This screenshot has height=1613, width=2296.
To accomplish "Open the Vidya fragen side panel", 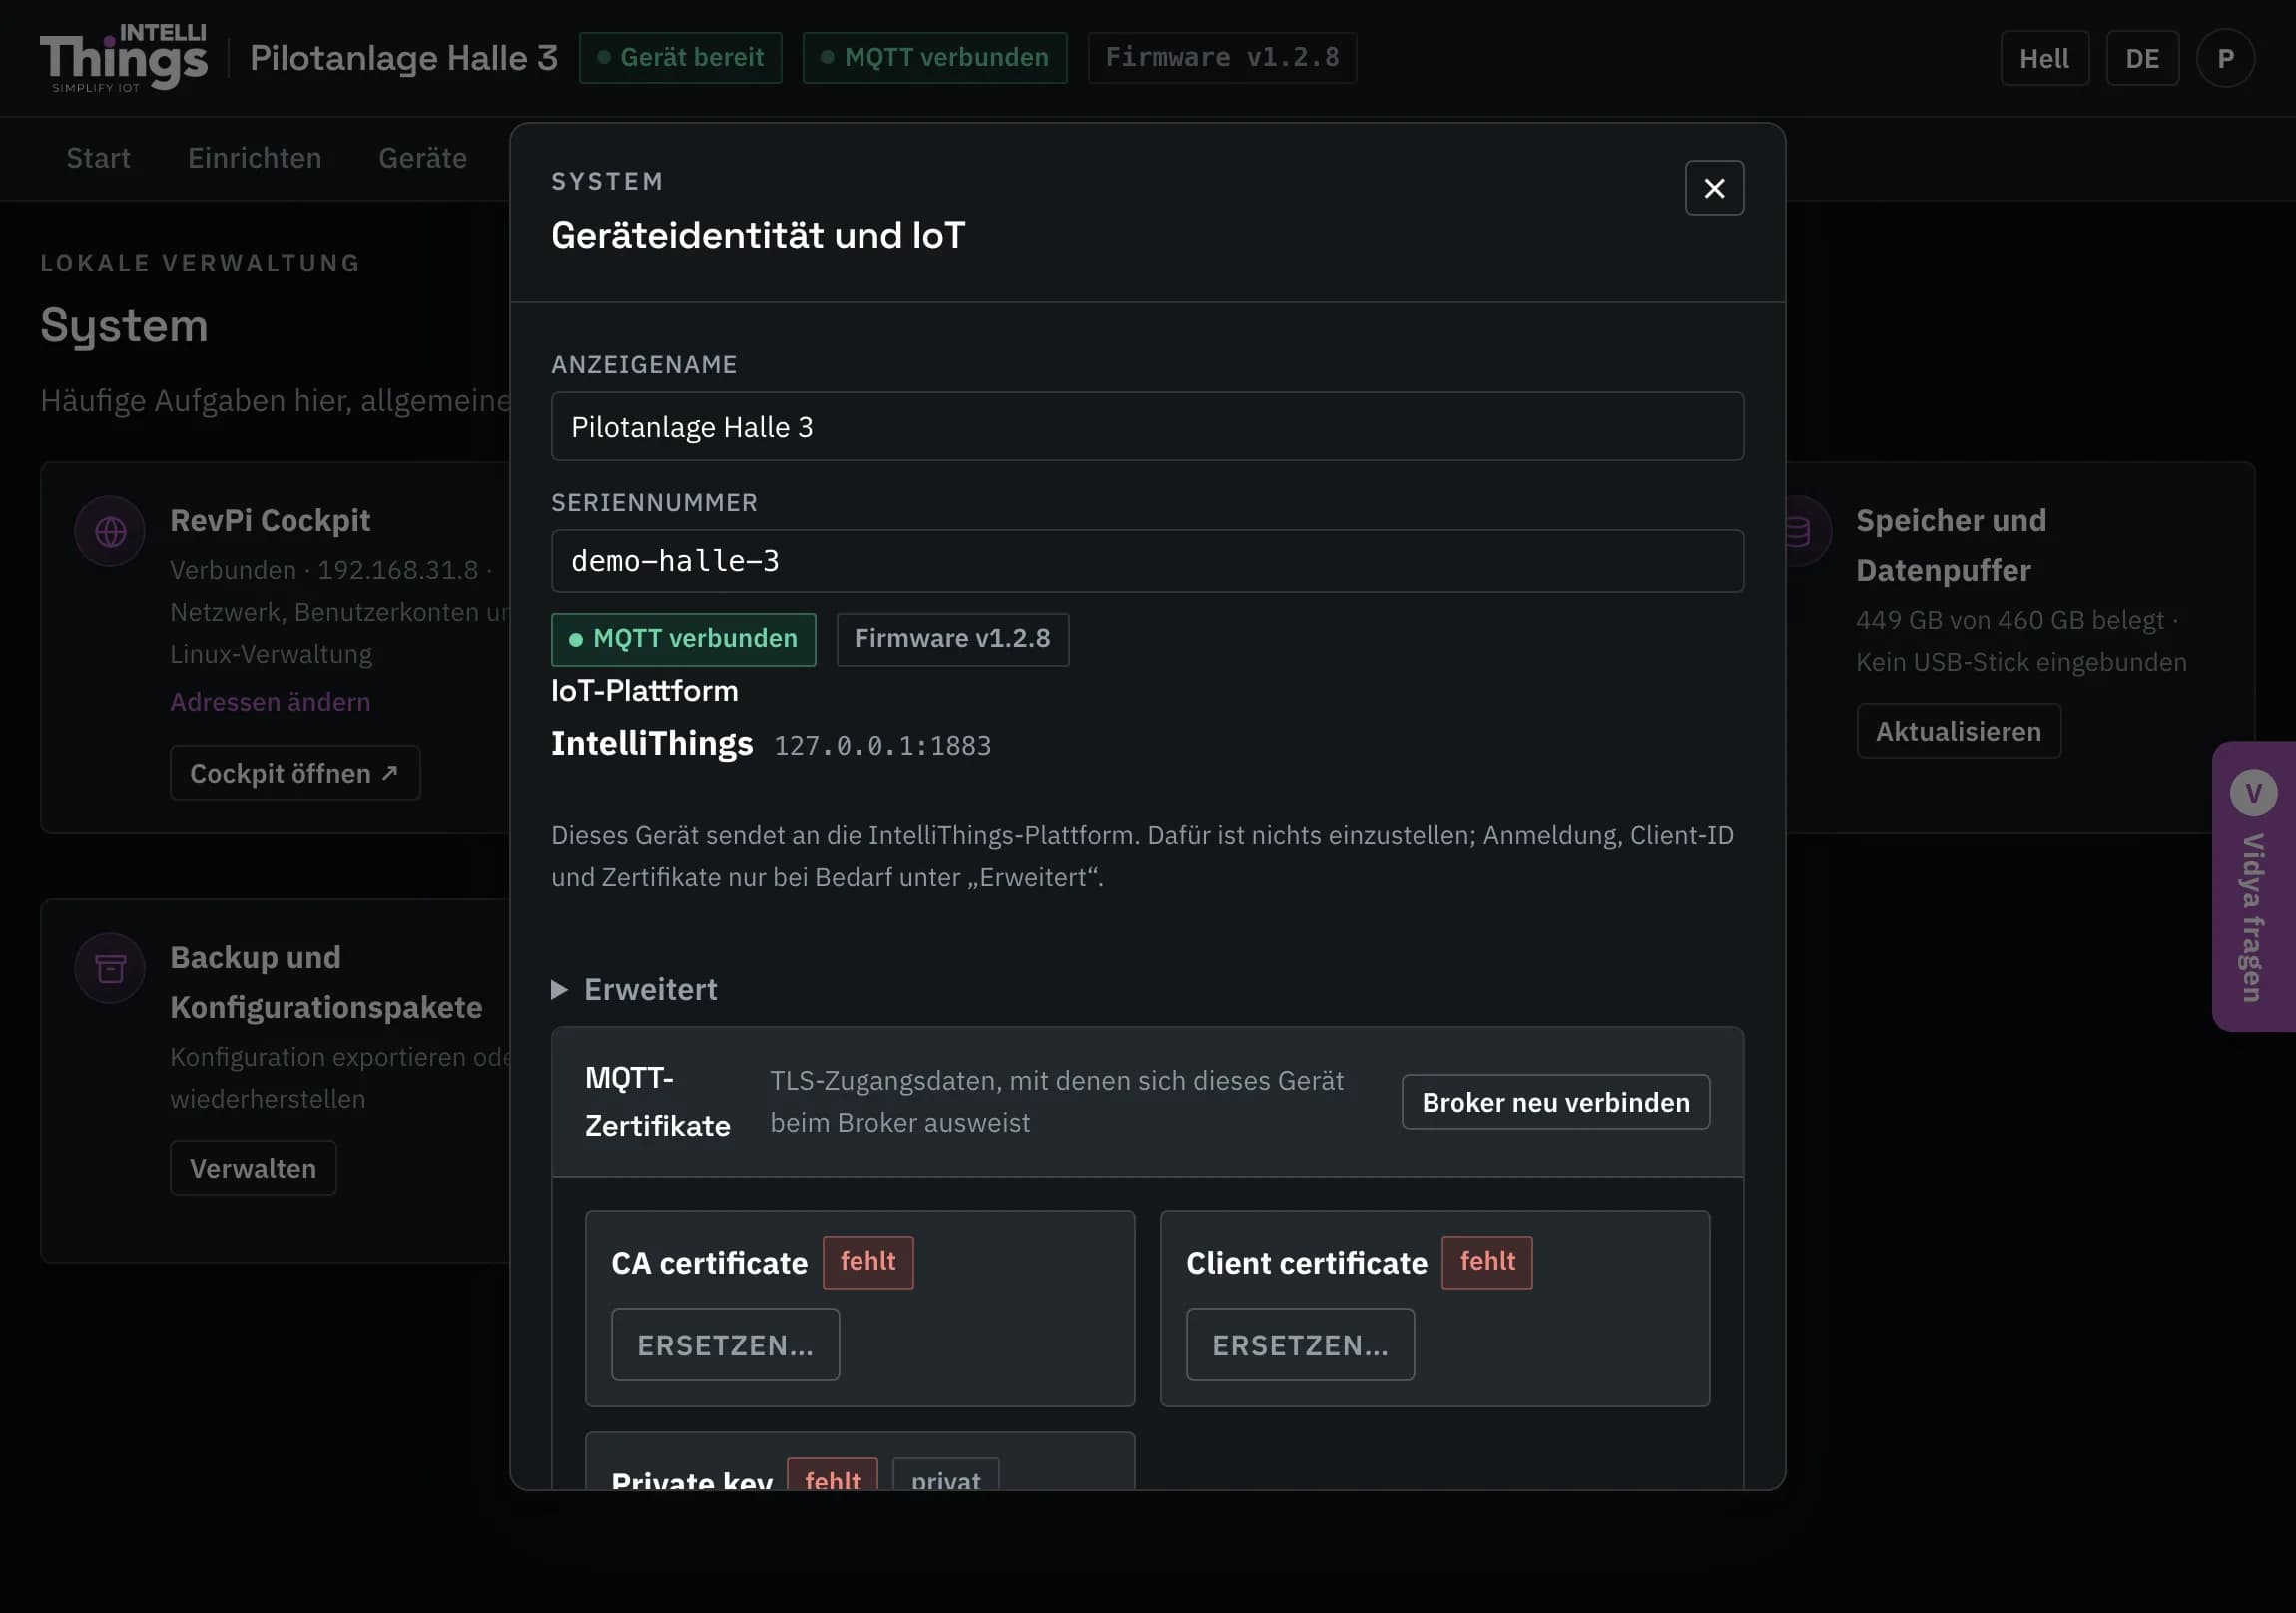I will [2253, 886].
